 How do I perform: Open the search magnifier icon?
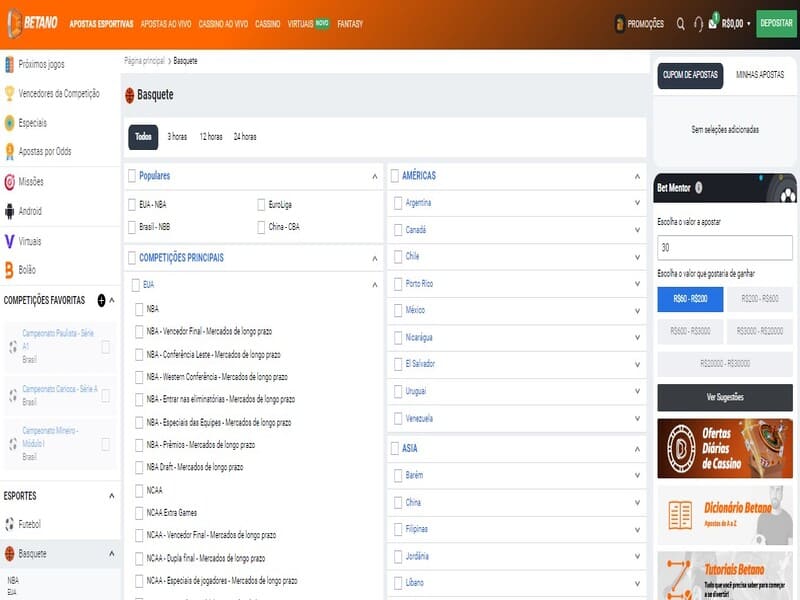pyautogui.click(x=681, y=23)
